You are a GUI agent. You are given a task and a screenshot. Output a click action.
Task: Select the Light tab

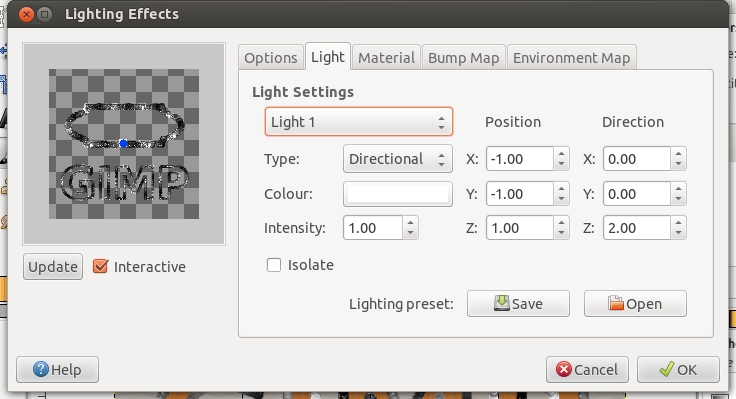(328, 57)
